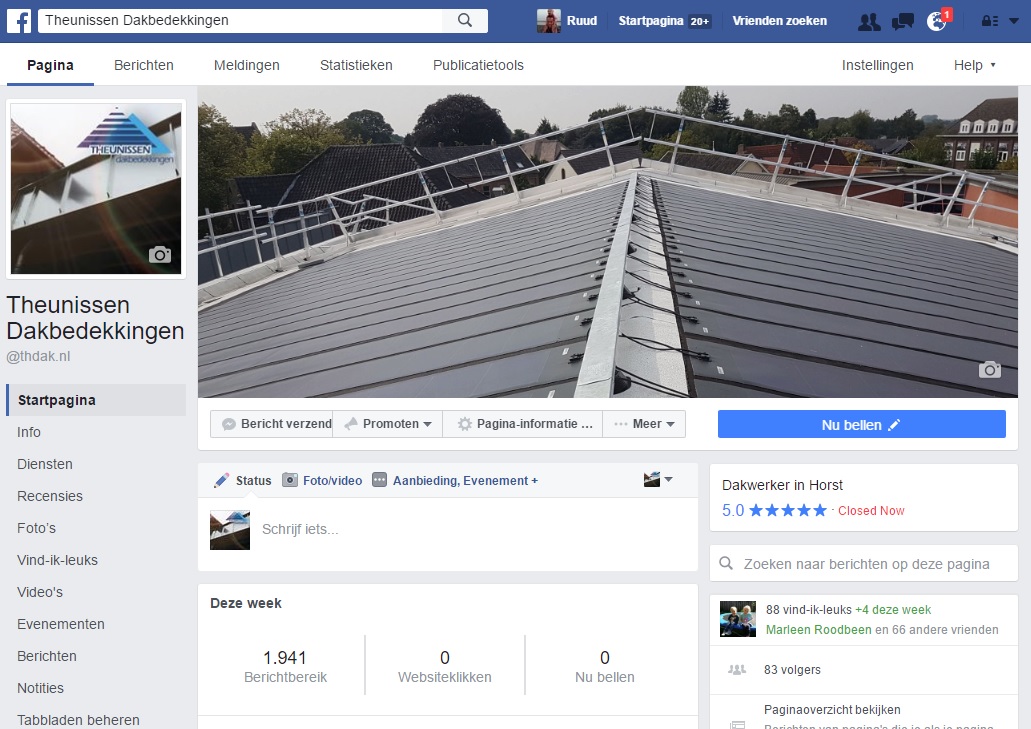
Task: Click the Foto/video camera icon
Action: [x=290, y=480]
